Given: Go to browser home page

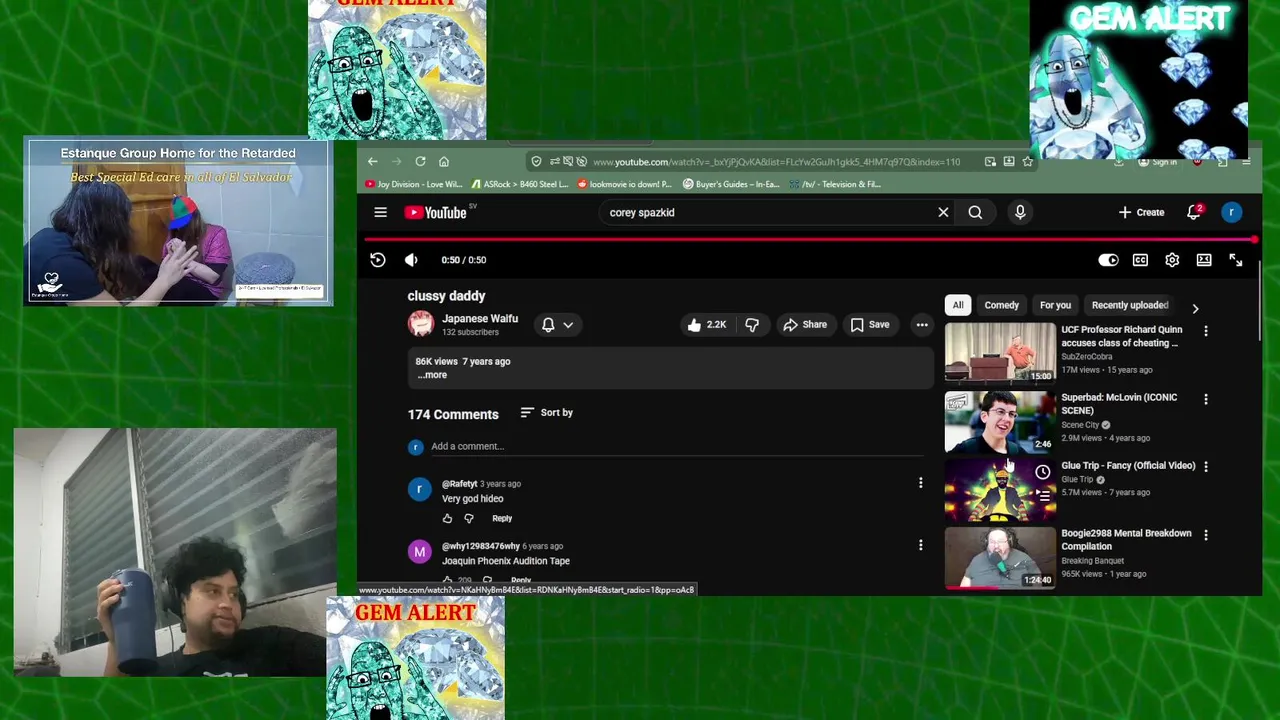Looking at the screenshot, I should 444,162.
